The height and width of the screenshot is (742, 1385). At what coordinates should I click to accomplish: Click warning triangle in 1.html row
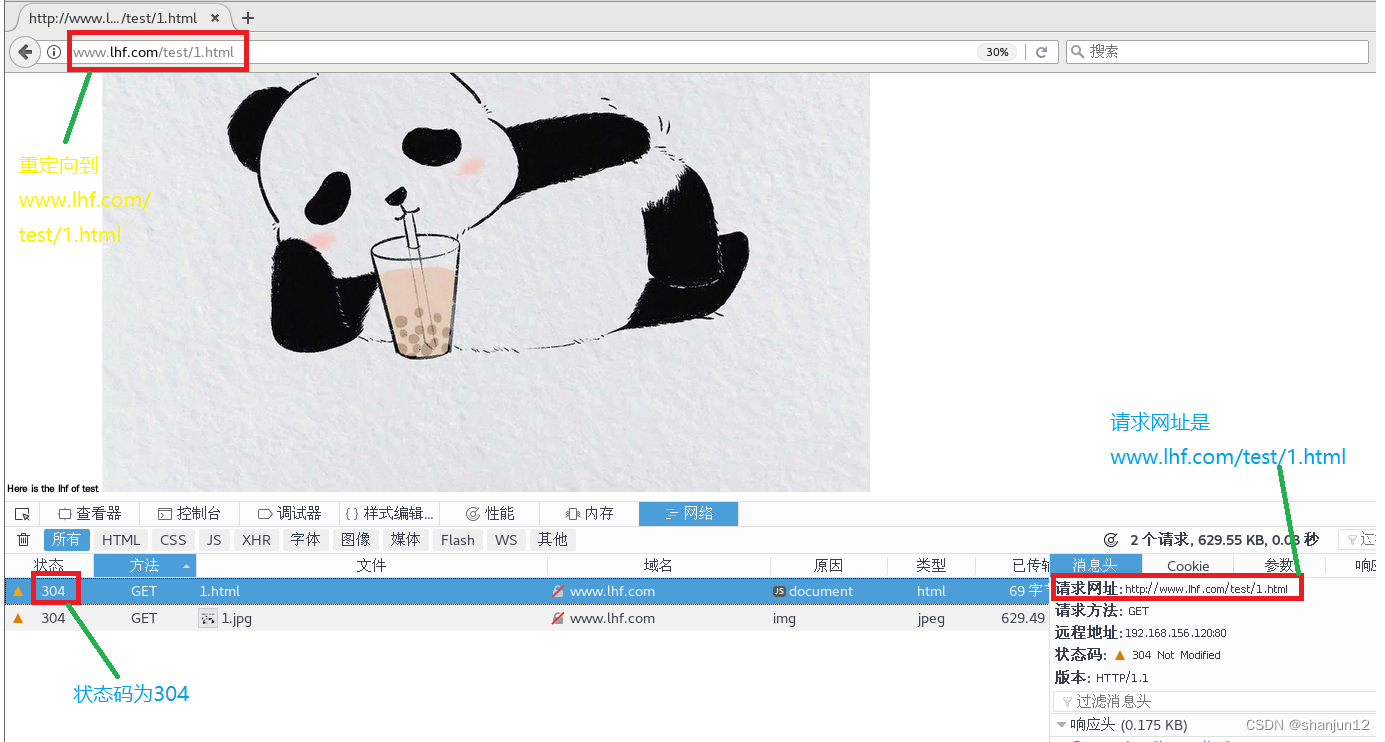(x=17, y=591)
